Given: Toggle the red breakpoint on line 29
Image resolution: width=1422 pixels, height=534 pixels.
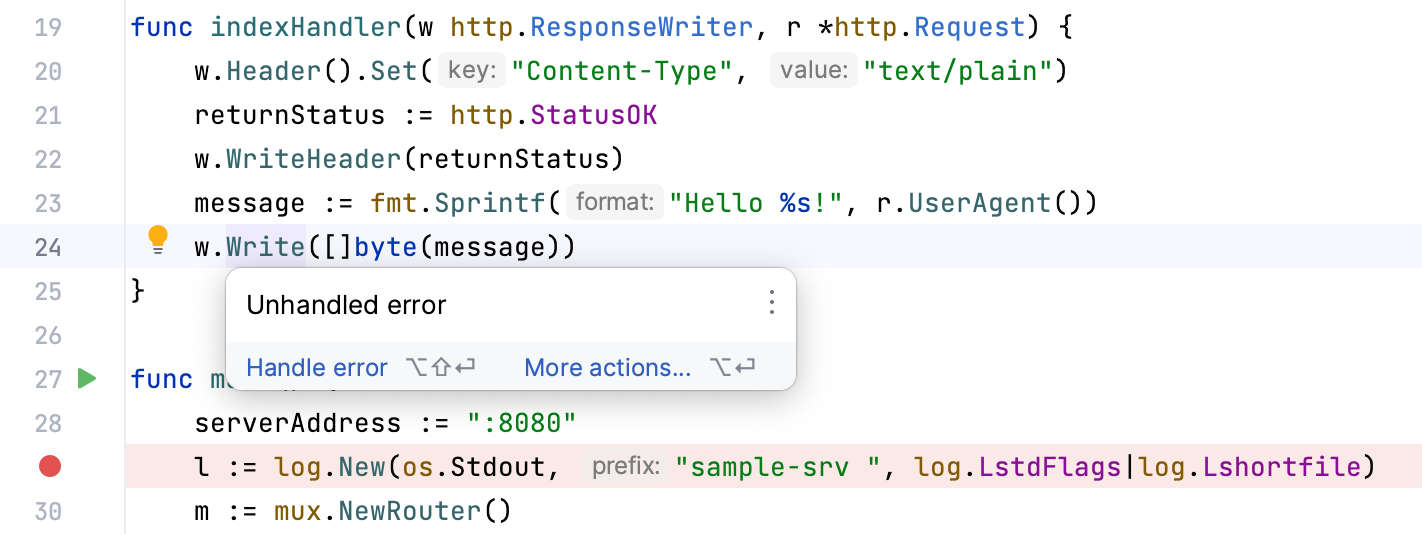Looking at the screenshot, I should pos(49,466).
